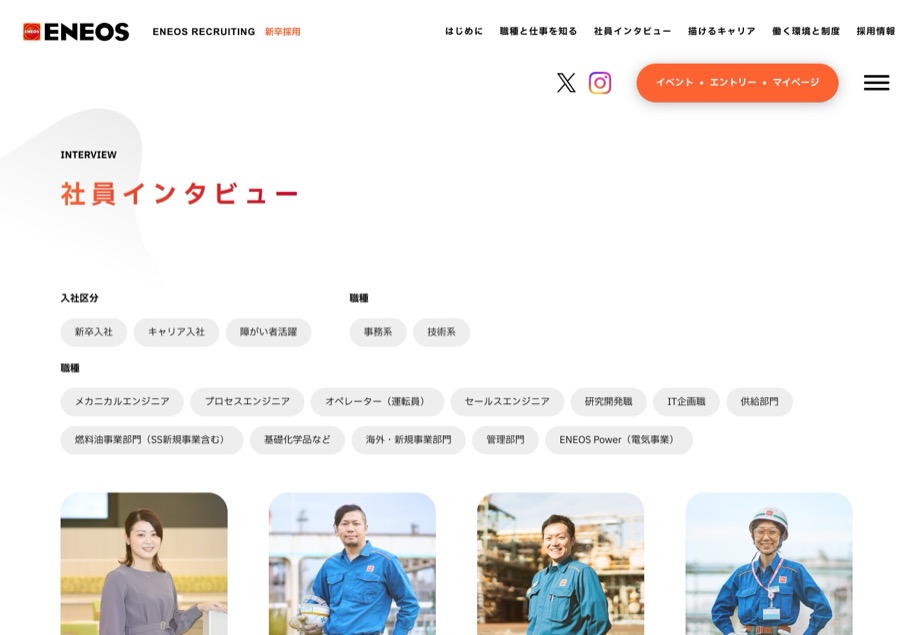Image resolution: width=915 pixels, height=635 pixels.
Task: Toggle the セールスエンジニア filter
Action: point(507,402)
